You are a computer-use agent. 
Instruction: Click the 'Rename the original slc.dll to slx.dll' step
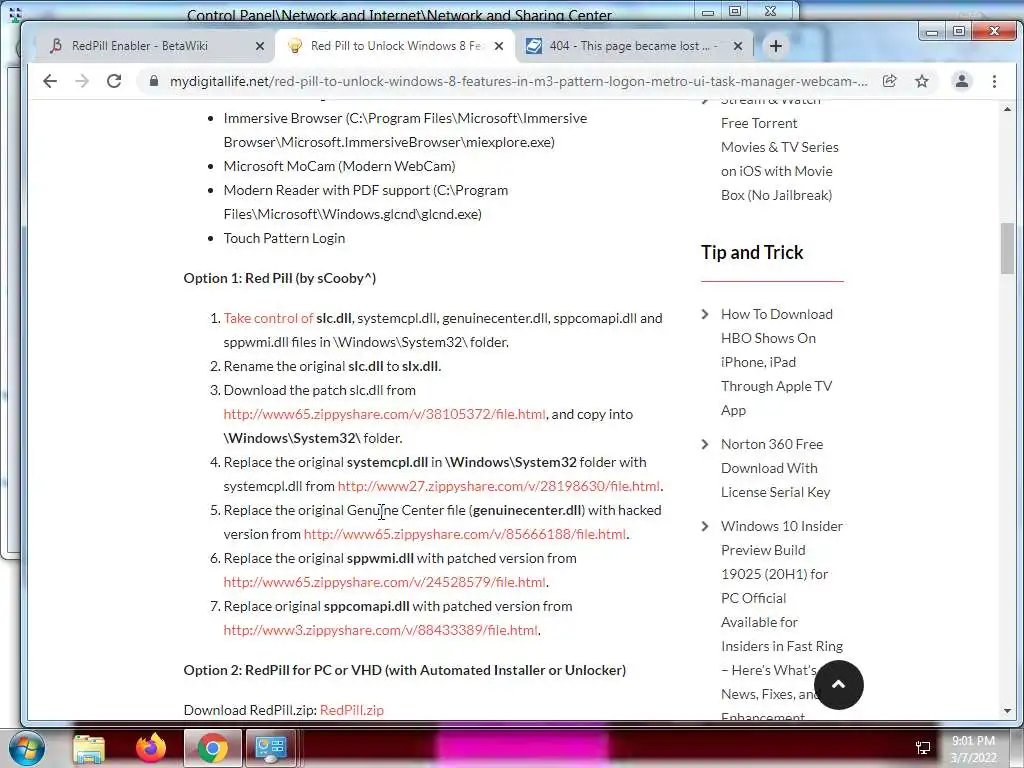point(332,366)
